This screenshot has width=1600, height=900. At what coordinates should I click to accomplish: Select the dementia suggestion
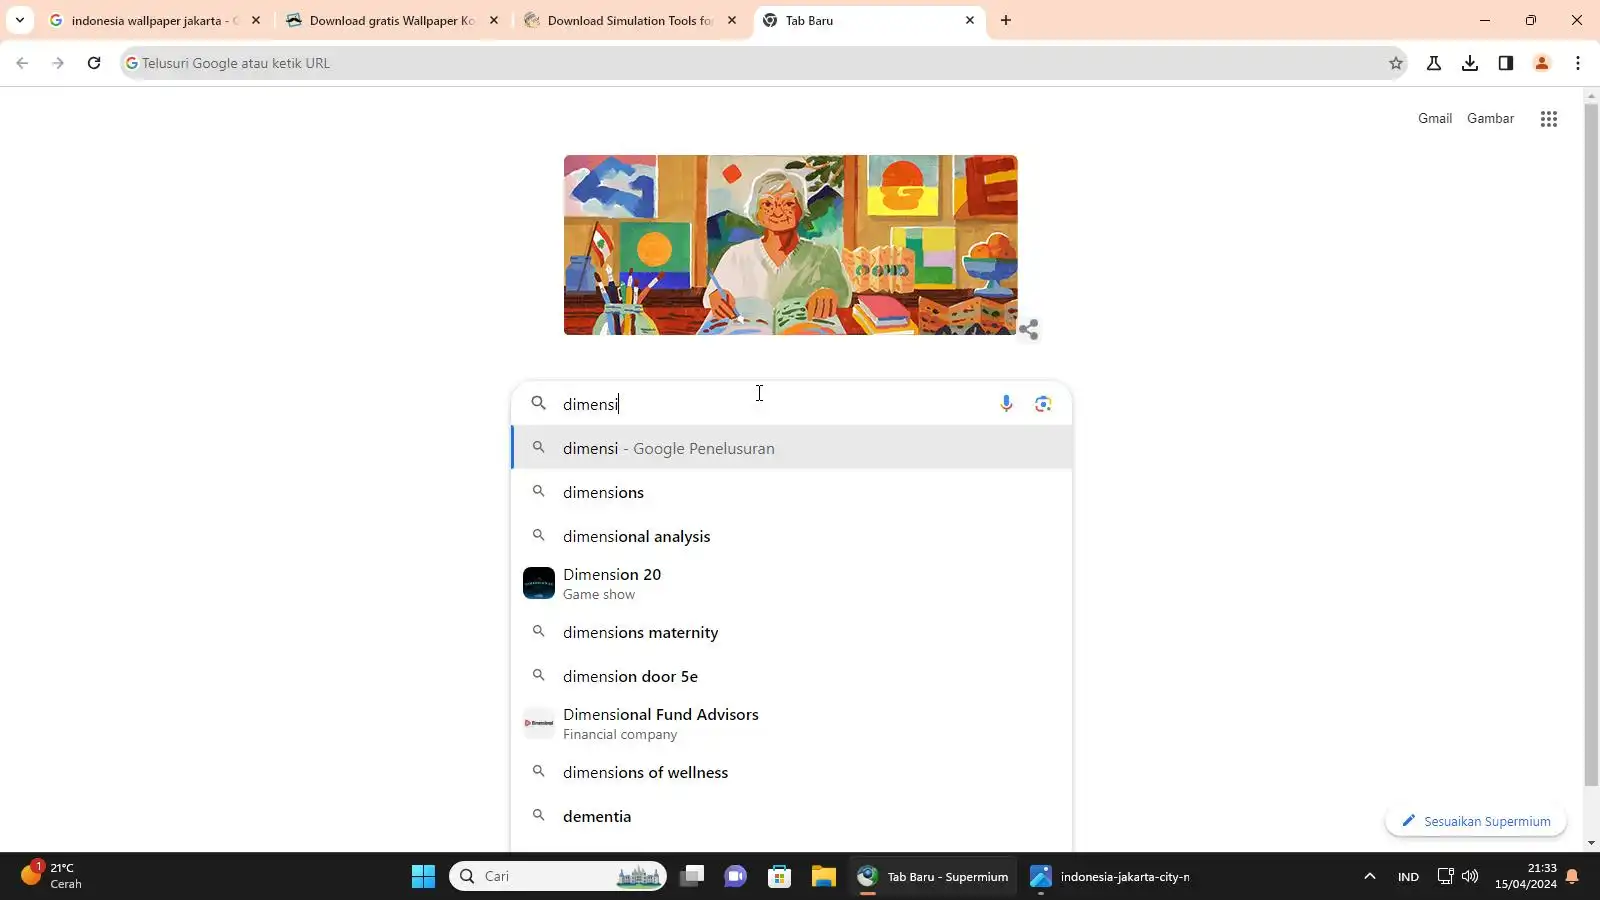click(x=792, y=816)
